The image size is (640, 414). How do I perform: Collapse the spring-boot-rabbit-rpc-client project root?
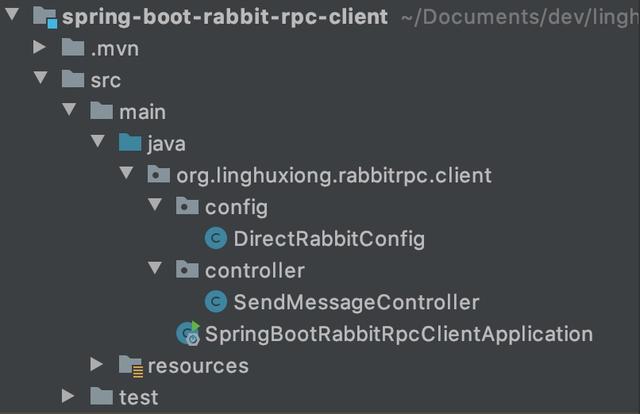(x=12, y=14)
